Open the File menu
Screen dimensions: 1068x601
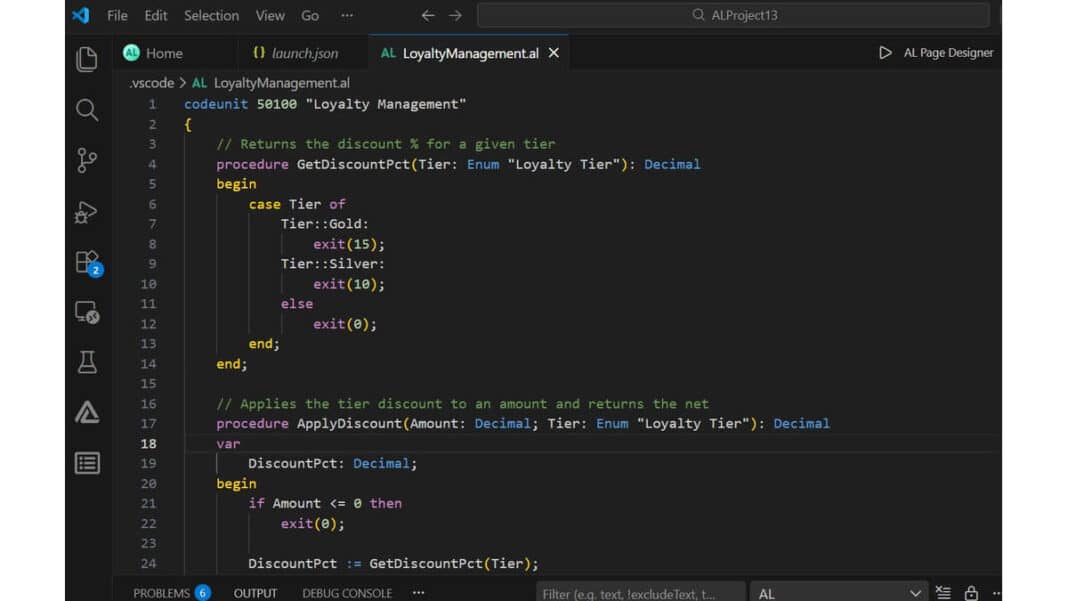117,15
